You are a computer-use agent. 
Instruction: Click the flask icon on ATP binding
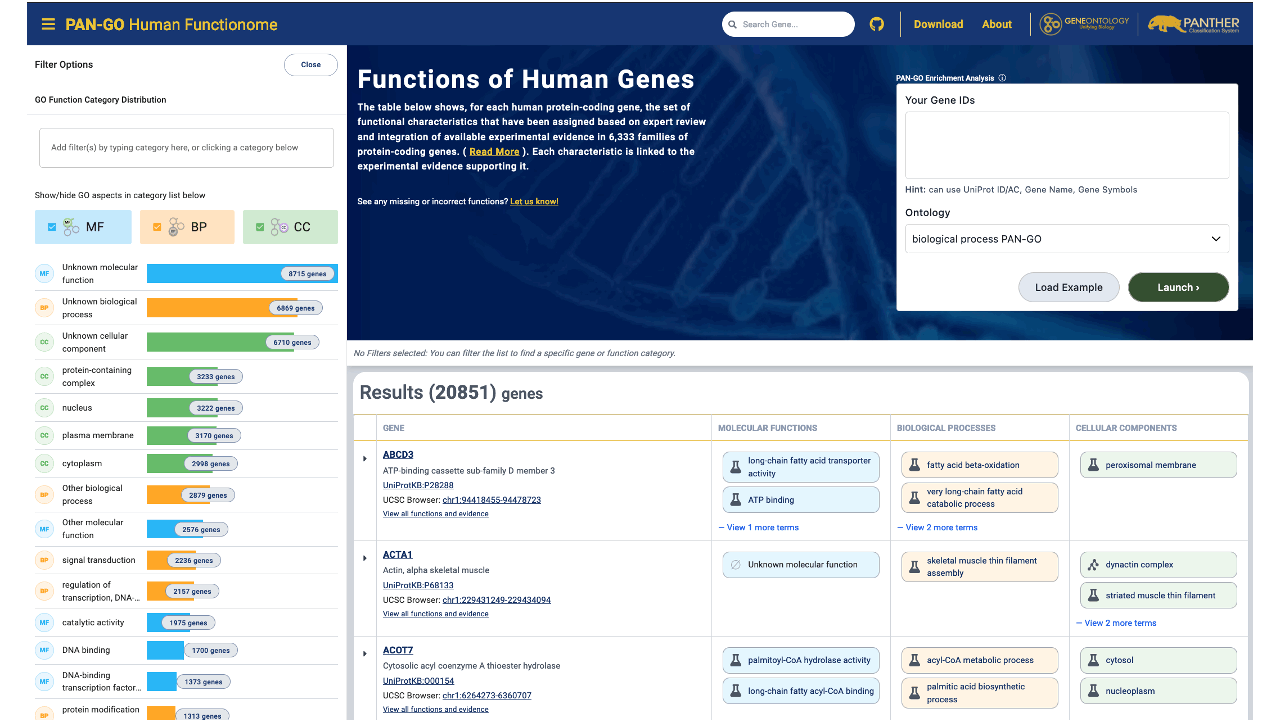pyautogui.click(x=736, y=500)
